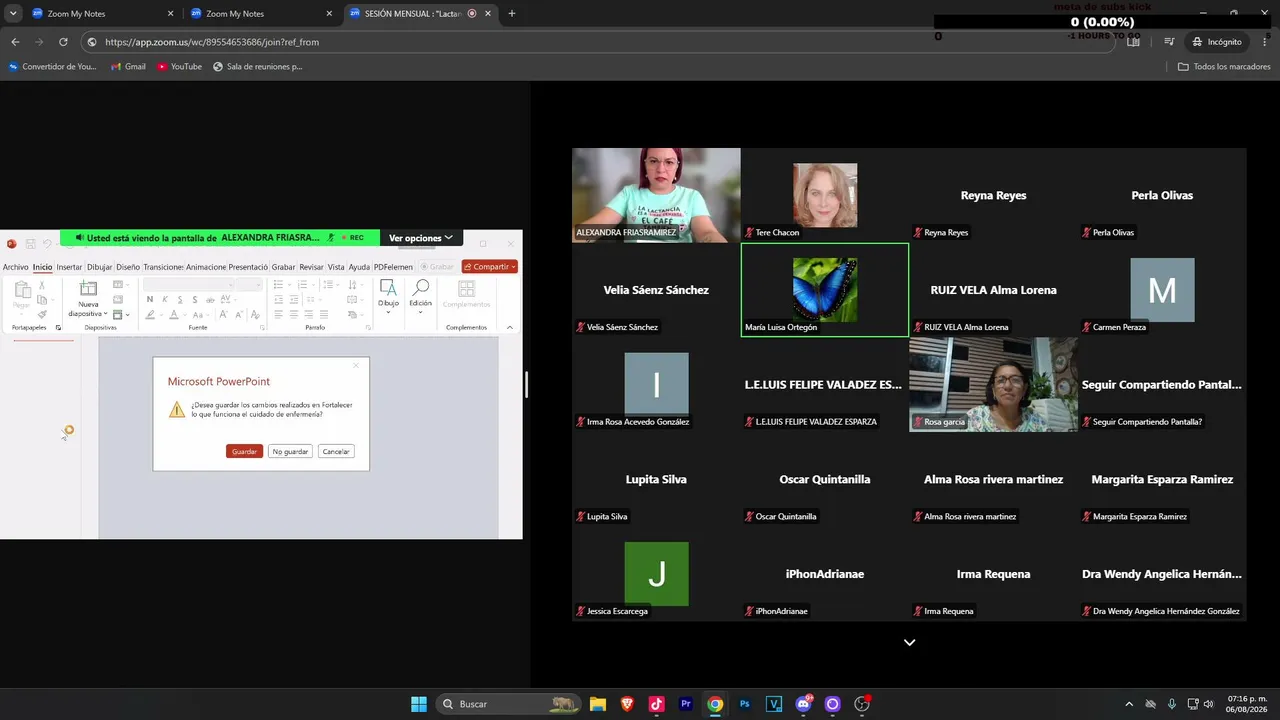Click the Cortar scissors icon

42,285
